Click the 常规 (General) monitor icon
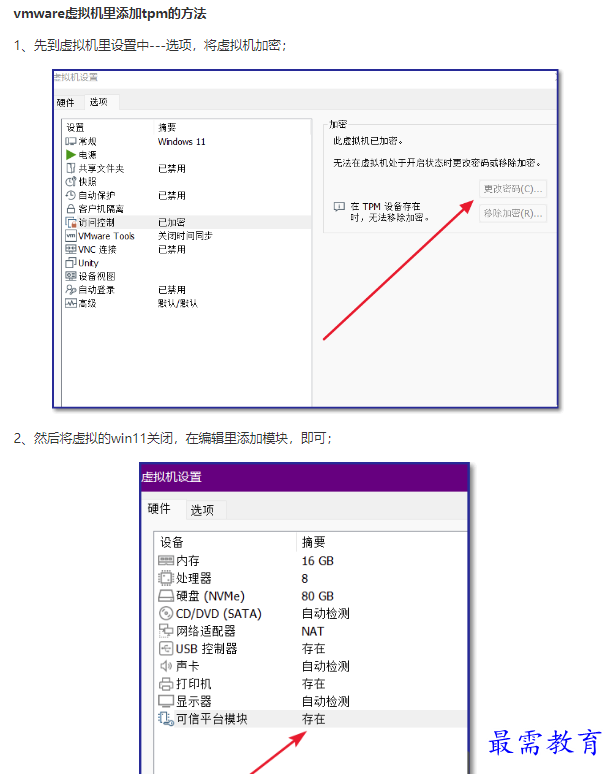 (x=71, y=141)
